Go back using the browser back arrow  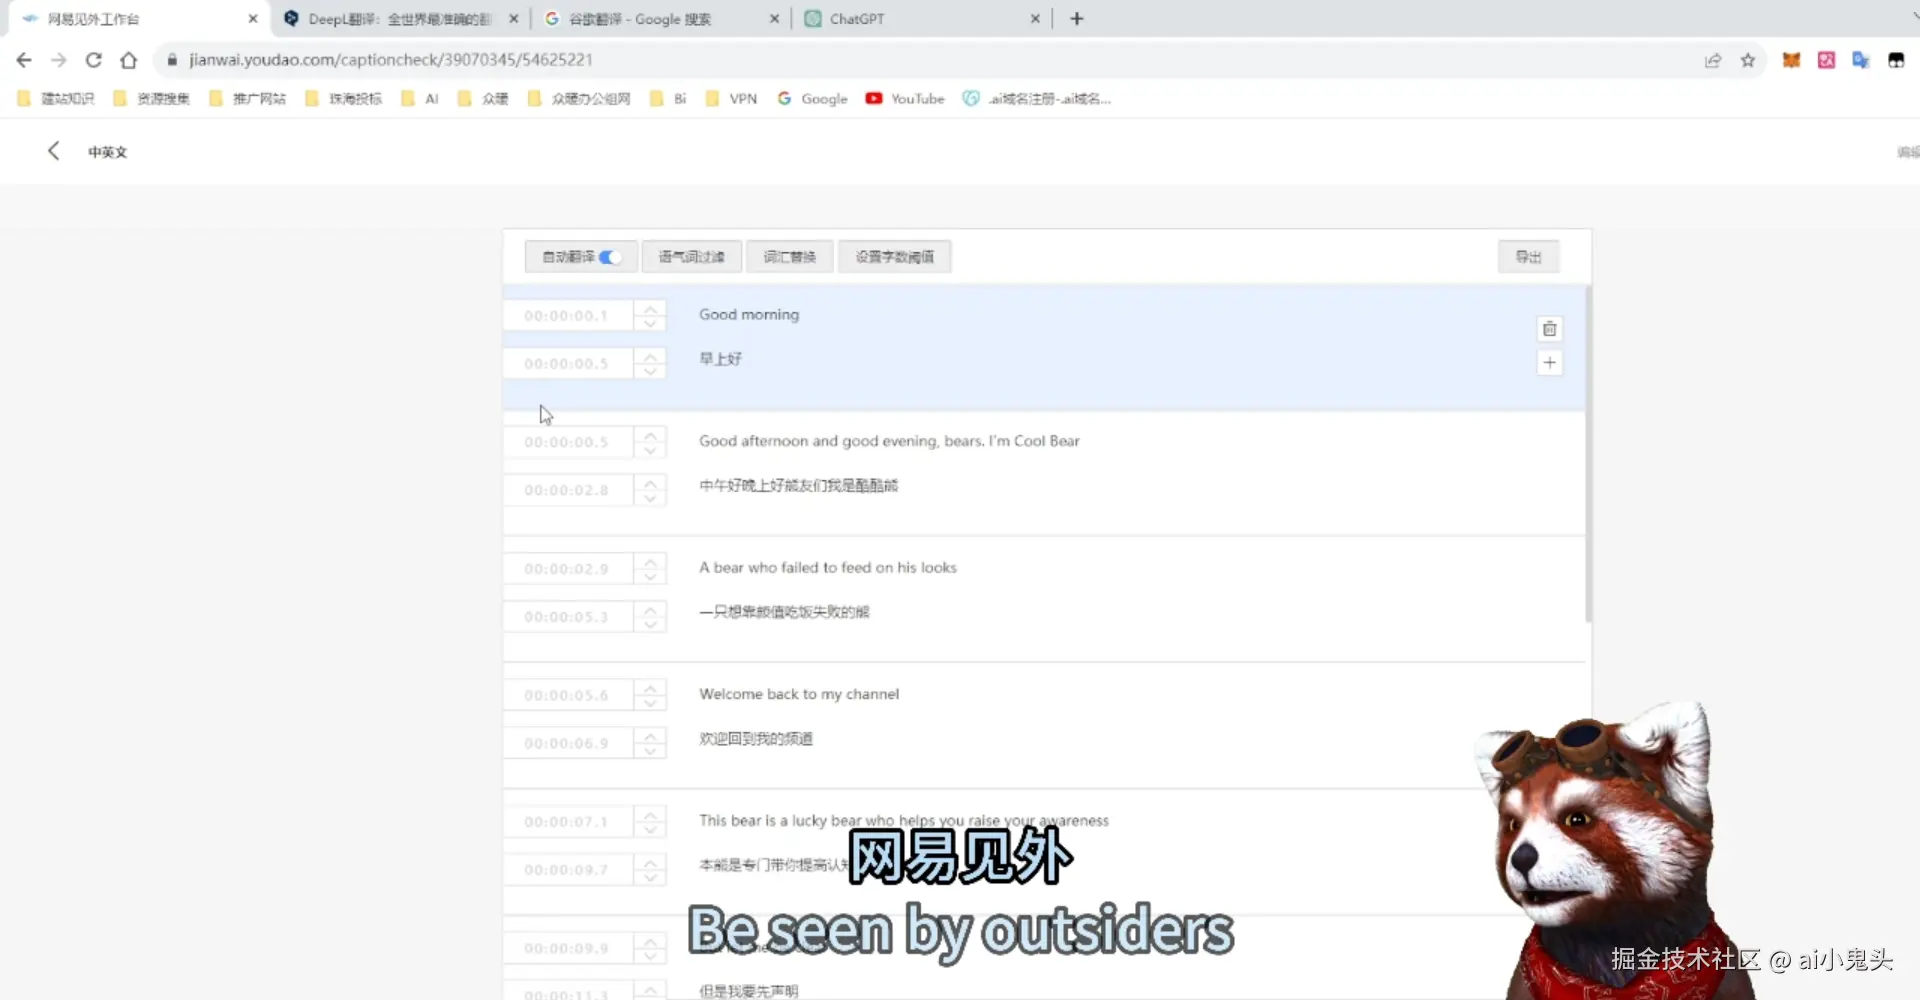(x=24, y=60)
